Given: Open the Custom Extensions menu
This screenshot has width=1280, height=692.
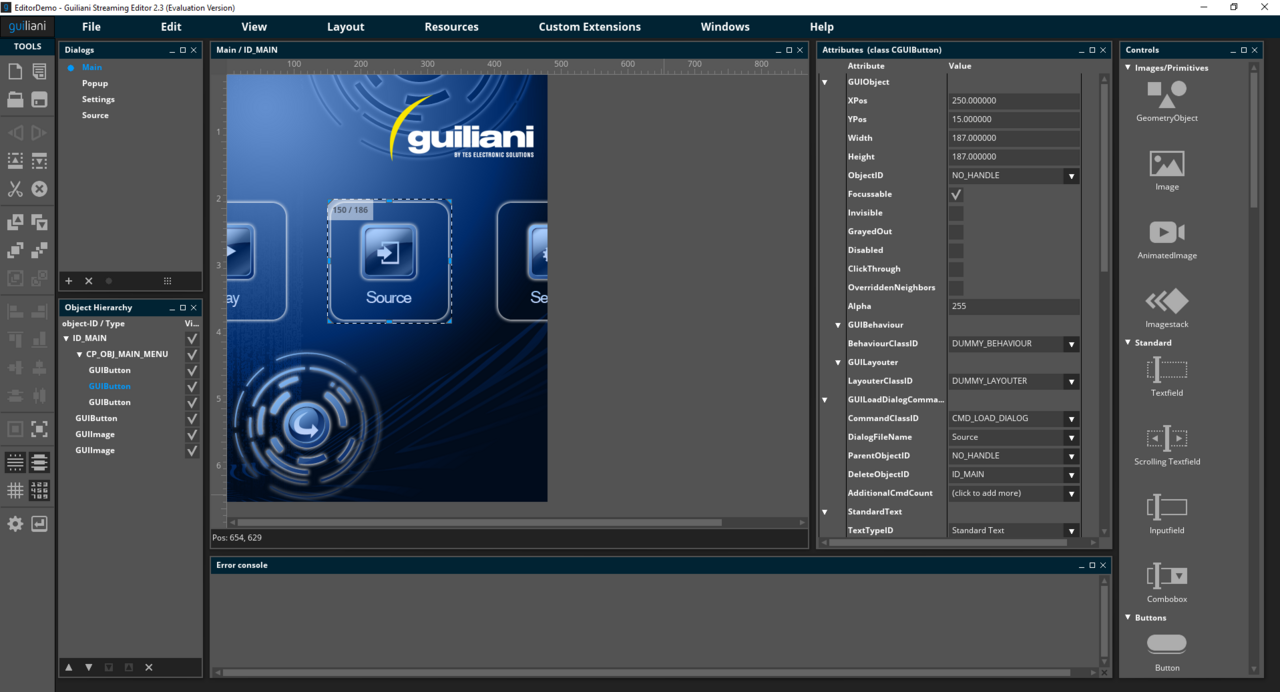Looking at the screenshot, I should (x=590, y=27).
